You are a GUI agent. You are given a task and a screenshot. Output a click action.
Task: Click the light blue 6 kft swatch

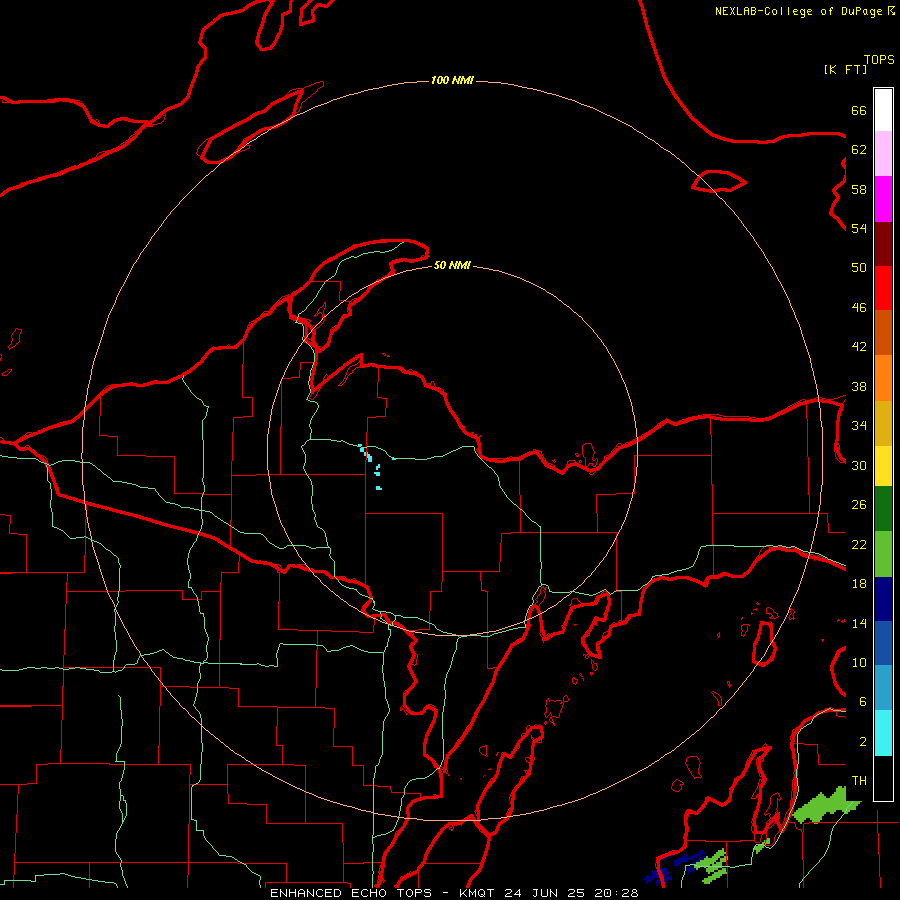883,688
